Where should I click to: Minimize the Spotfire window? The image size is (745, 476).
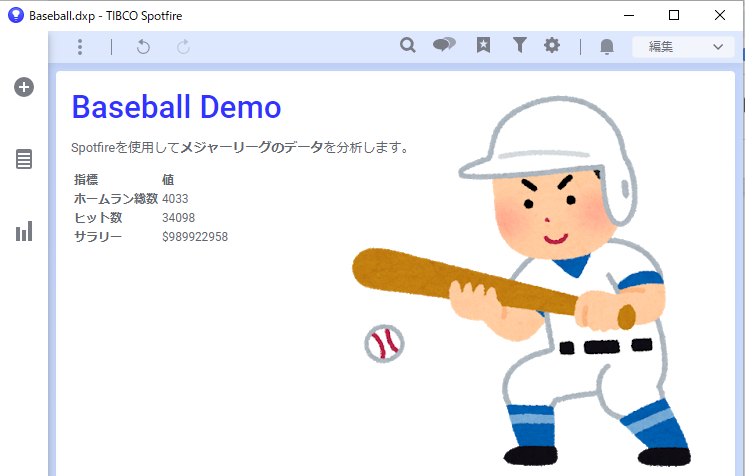[x=629, y=15]
